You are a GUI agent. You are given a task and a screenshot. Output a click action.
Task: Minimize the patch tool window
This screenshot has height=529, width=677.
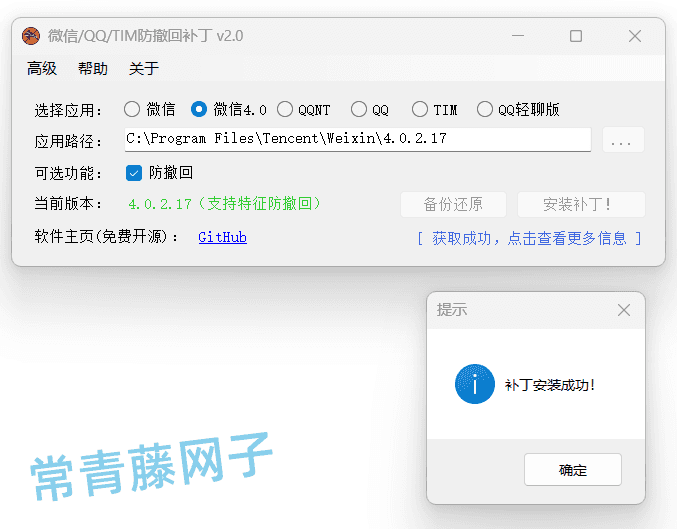click(518, 36)
